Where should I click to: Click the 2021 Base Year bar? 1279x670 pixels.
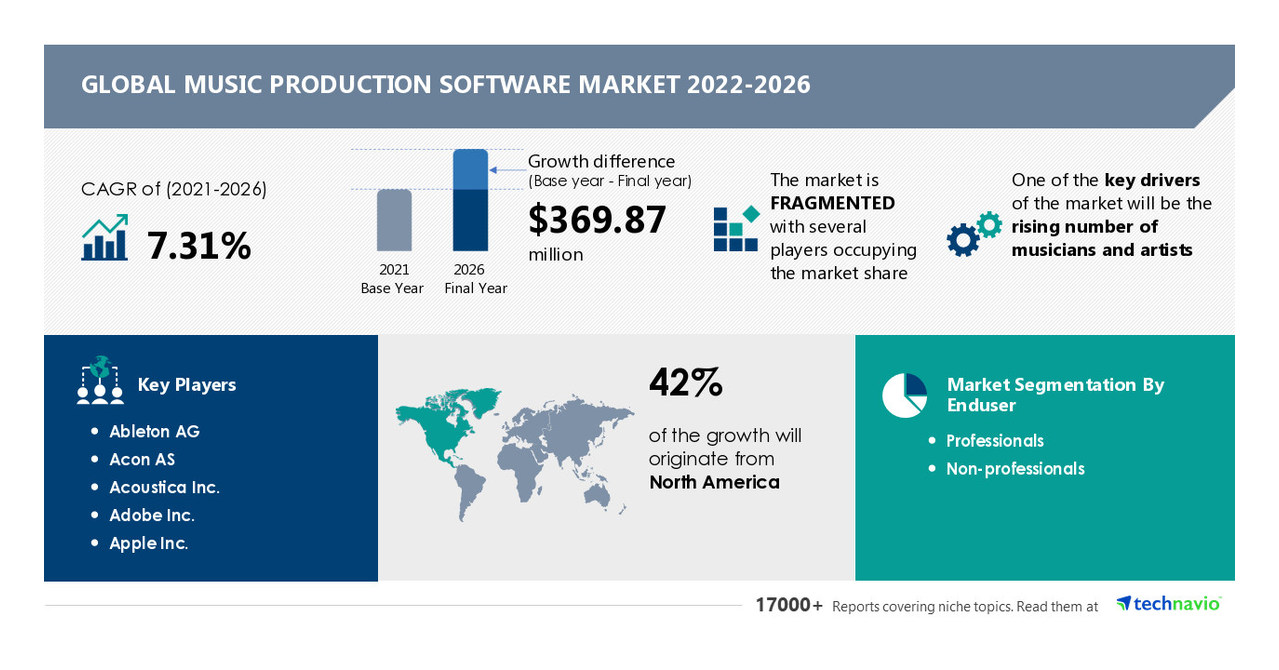click(392, 222)
